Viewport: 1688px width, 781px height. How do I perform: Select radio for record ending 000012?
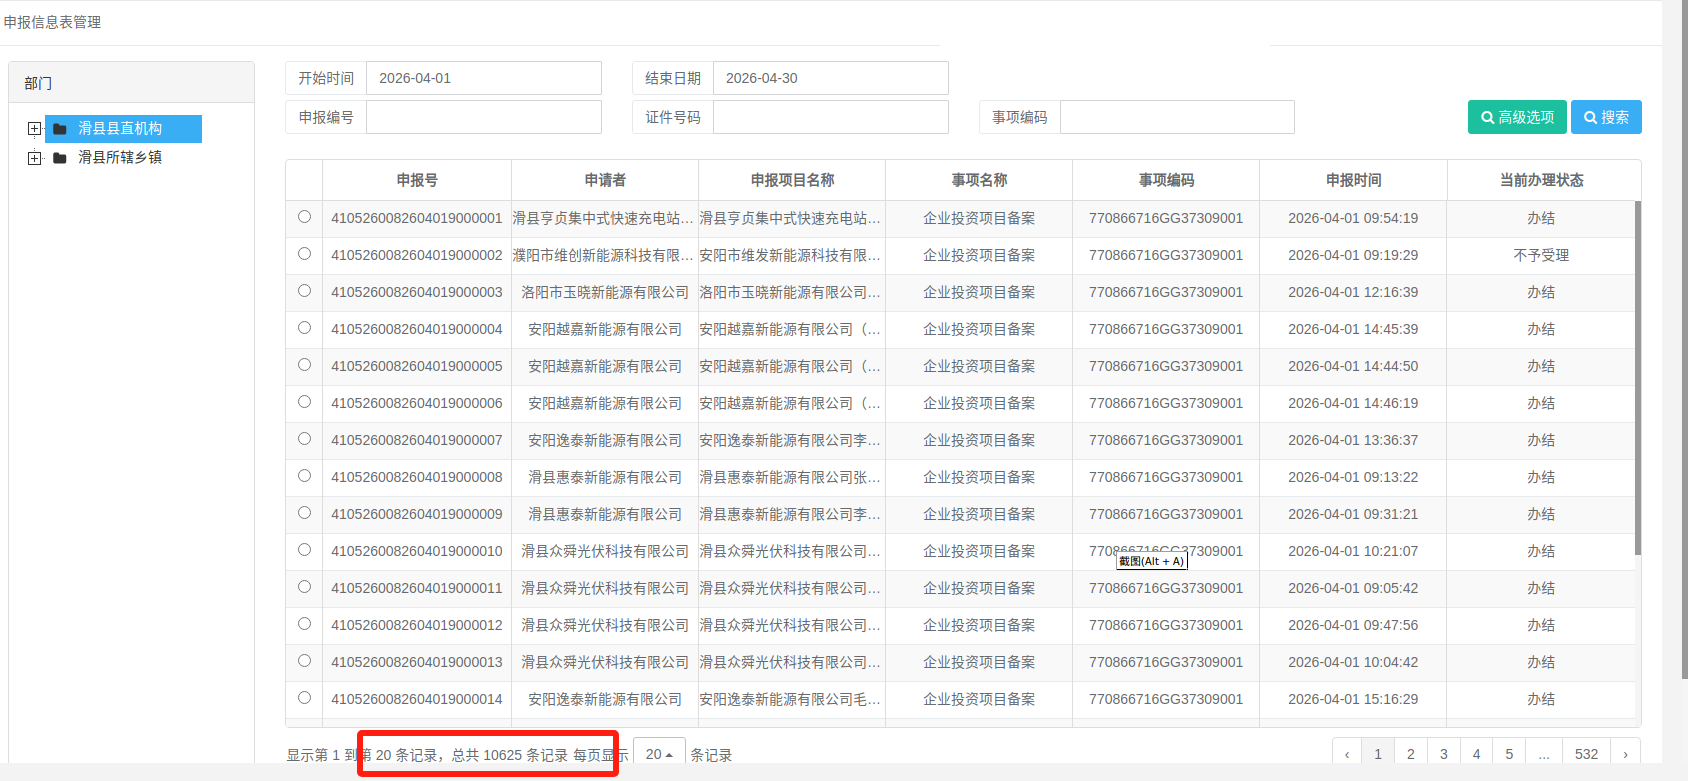[x=304, y=624]
